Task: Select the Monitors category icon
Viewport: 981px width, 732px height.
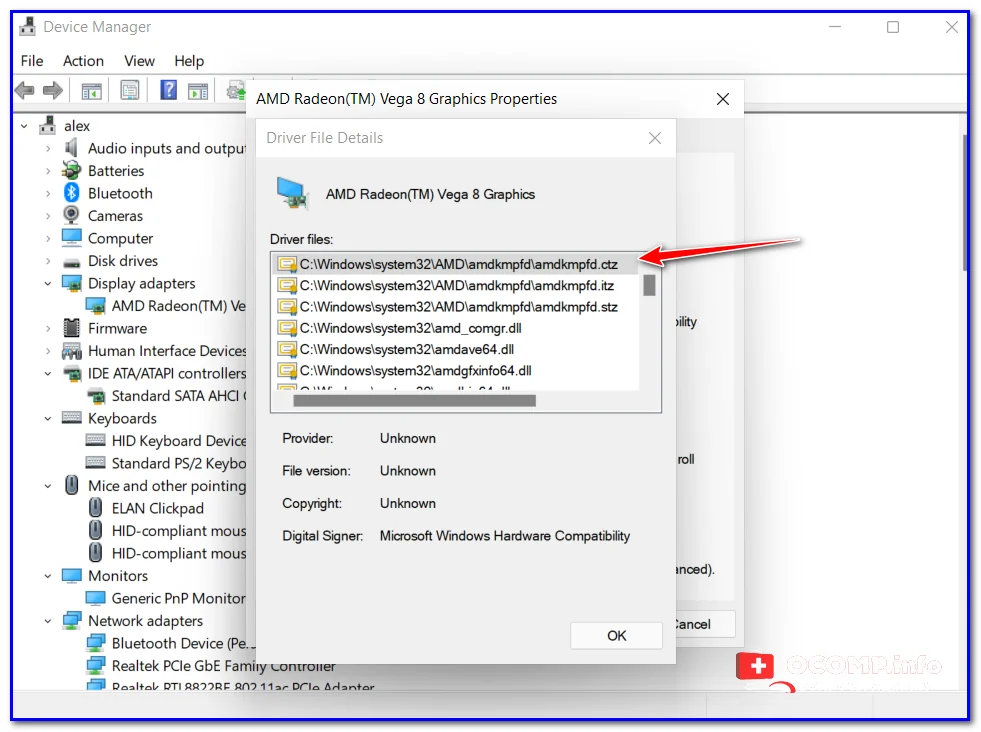Action: [x=71, y=575]
